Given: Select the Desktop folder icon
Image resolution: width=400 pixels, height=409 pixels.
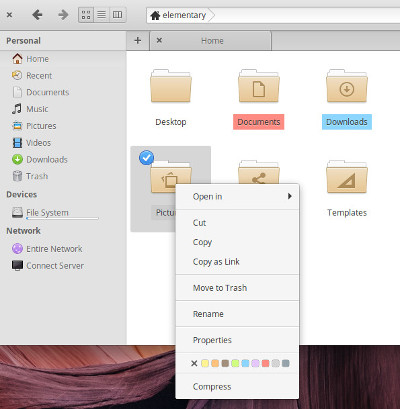Looking at the screenshot, I should coord(171,86).
